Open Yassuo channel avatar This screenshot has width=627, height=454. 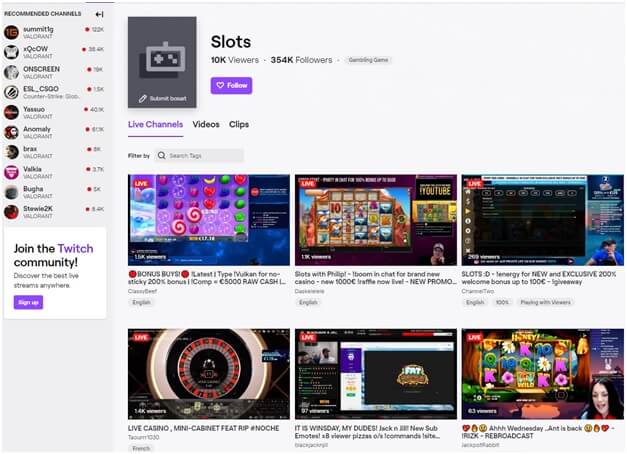click(x=11, y=112)
